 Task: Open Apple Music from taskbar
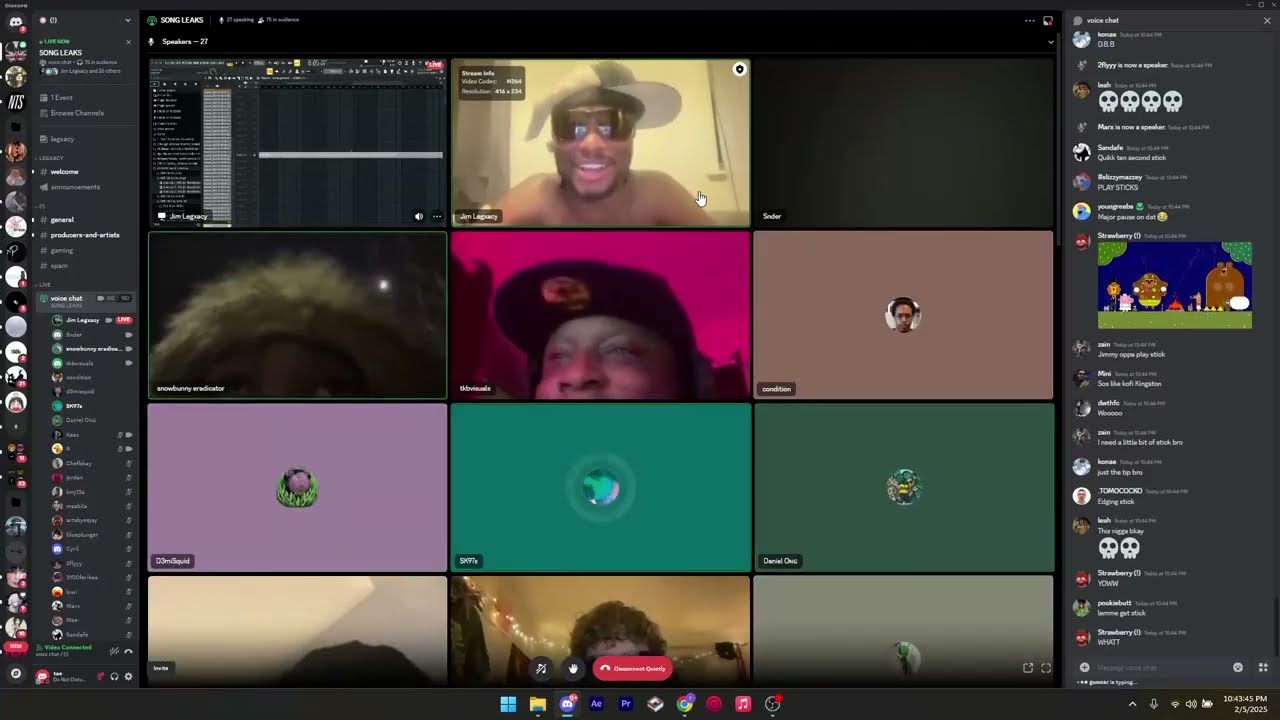click(x=743, y=704)
